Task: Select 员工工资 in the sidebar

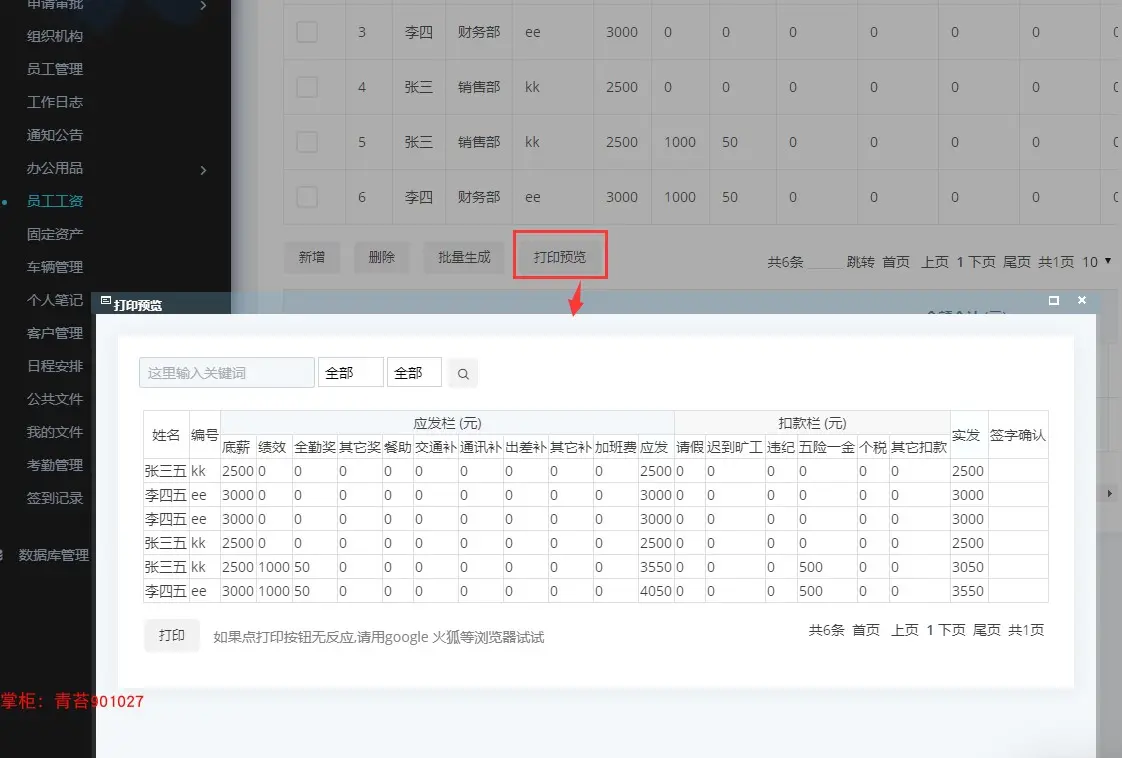Action: pos(55,200)
